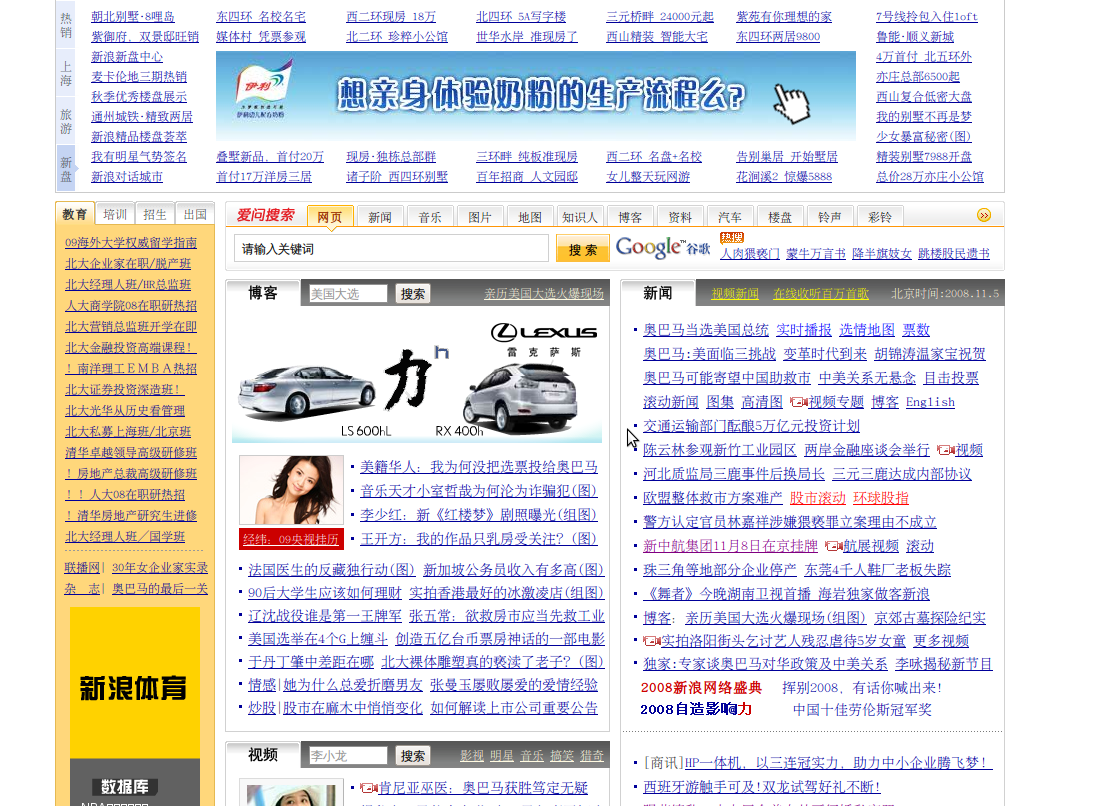The width and height of the screenshot is (1110, 806).
Task: Open the 出国 sidebar tab
Action: [195, 214]
